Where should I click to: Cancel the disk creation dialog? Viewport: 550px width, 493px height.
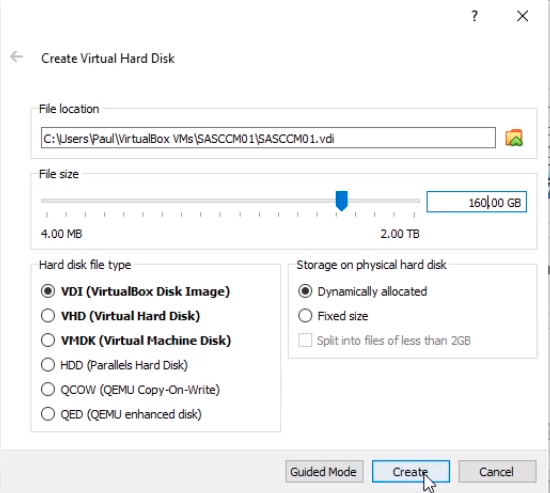497,472
